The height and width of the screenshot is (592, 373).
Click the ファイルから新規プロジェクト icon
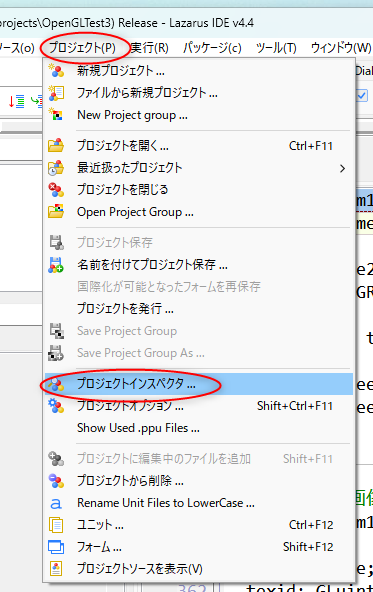[x=56, y=93]
